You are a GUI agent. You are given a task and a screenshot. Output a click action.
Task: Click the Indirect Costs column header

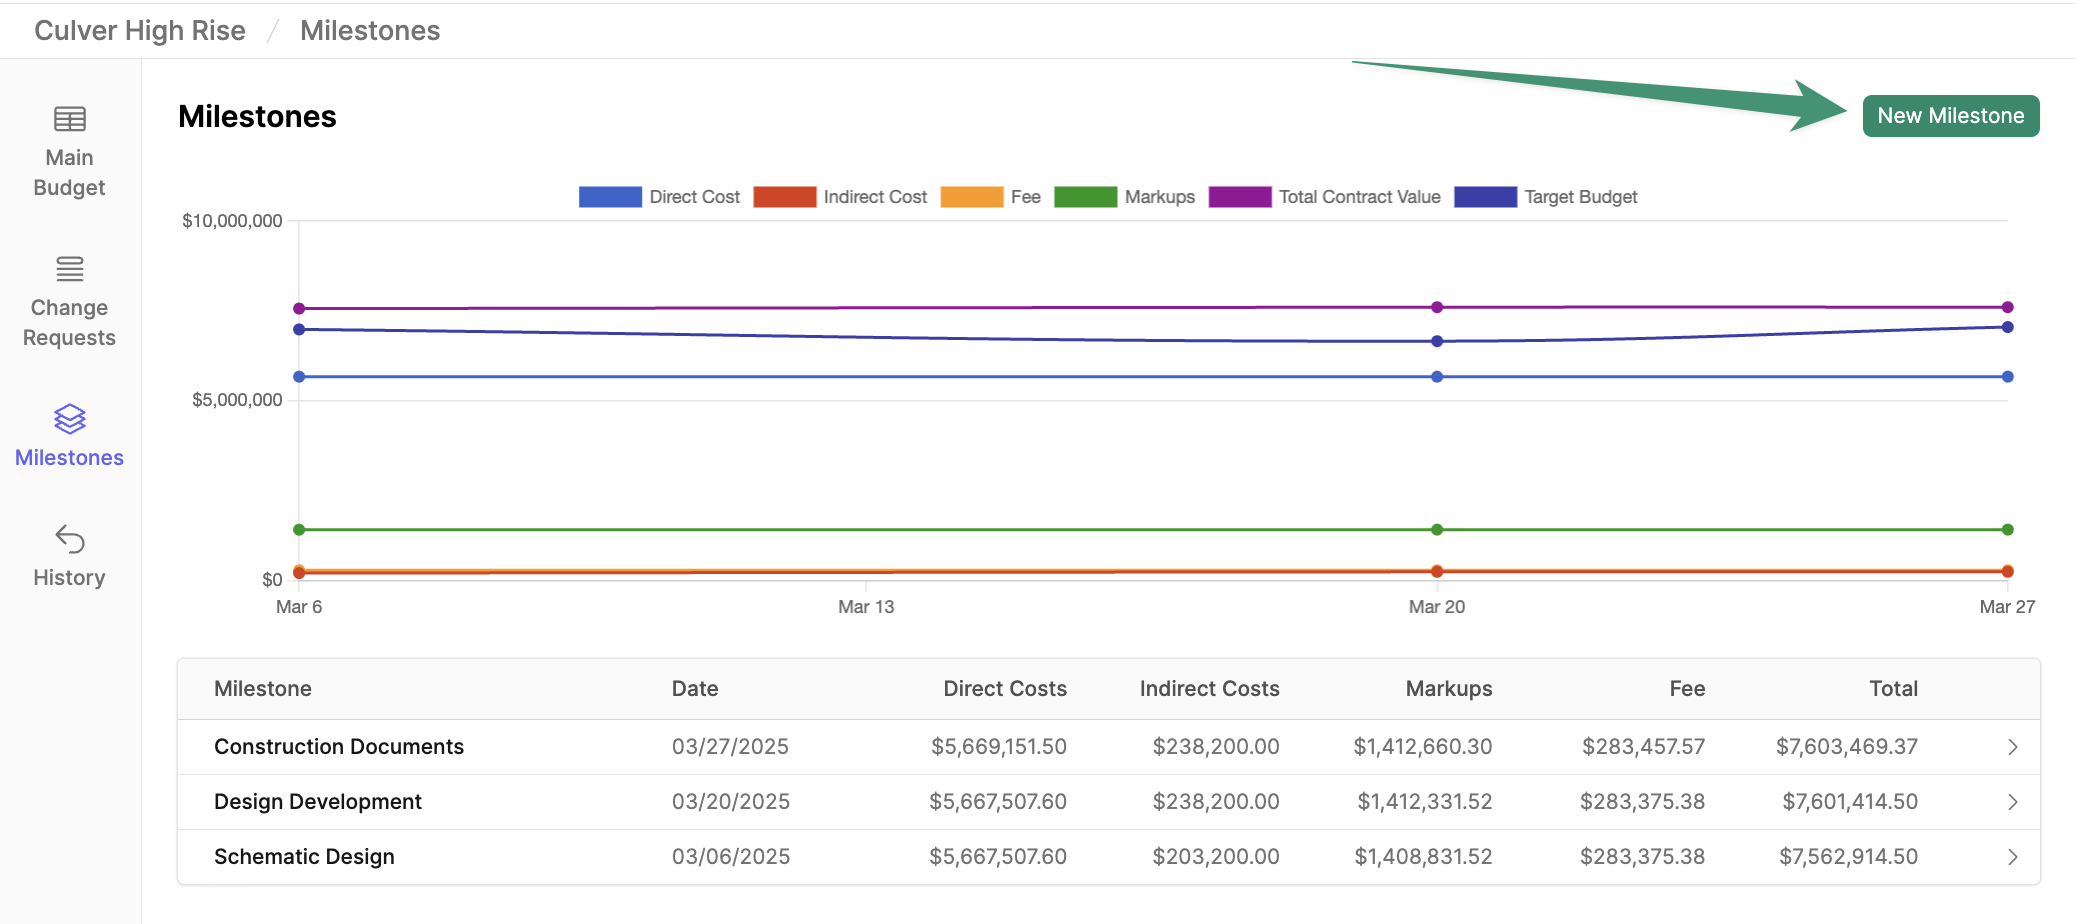[1210, 689]
